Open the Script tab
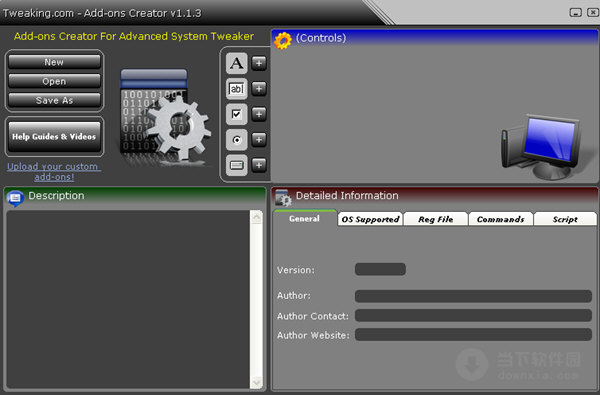The image size is (600, 395). (565, 219)
